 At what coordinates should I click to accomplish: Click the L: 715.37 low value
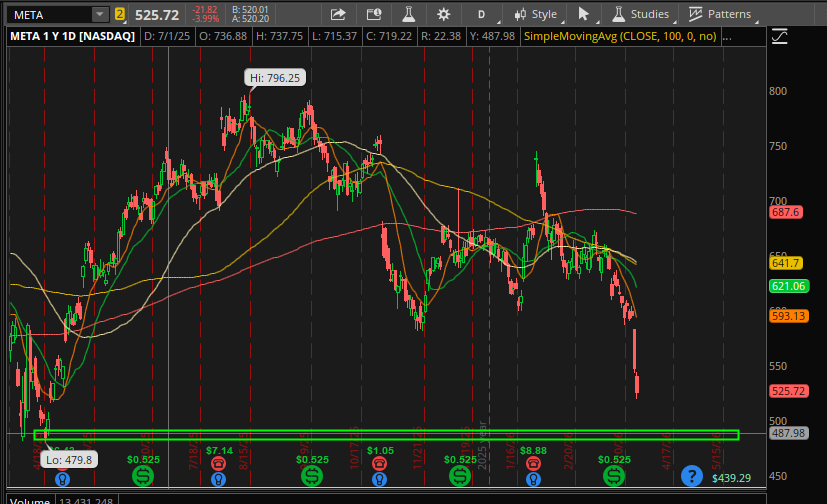point(334,36)
